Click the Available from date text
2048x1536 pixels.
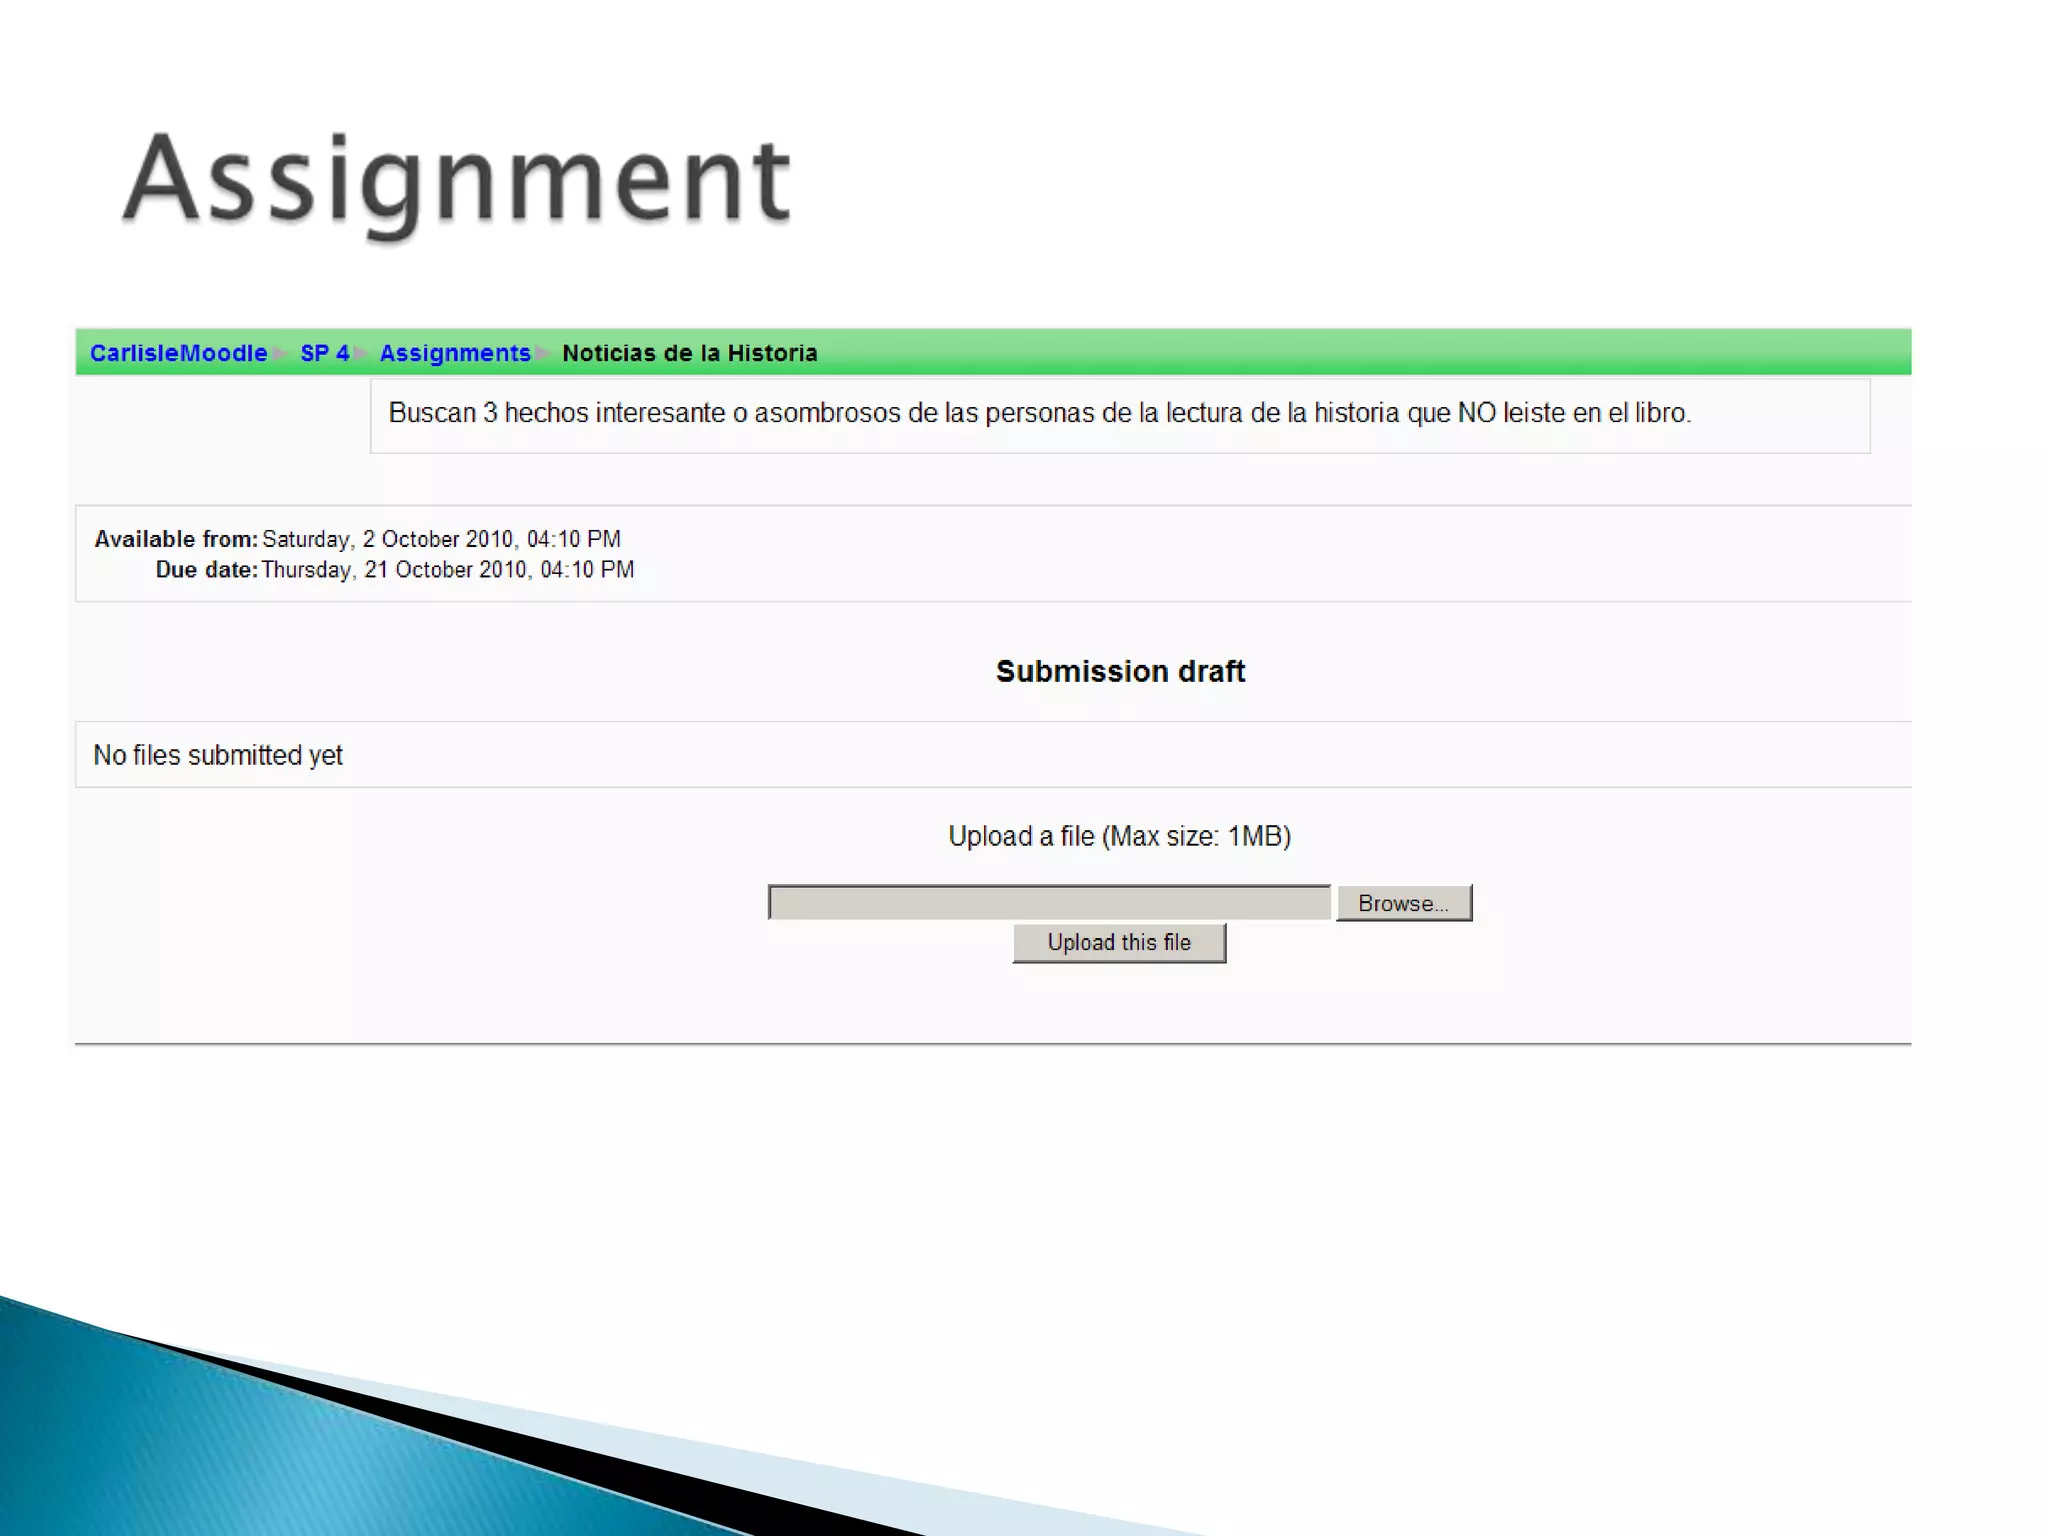click(x=441, y=539)
